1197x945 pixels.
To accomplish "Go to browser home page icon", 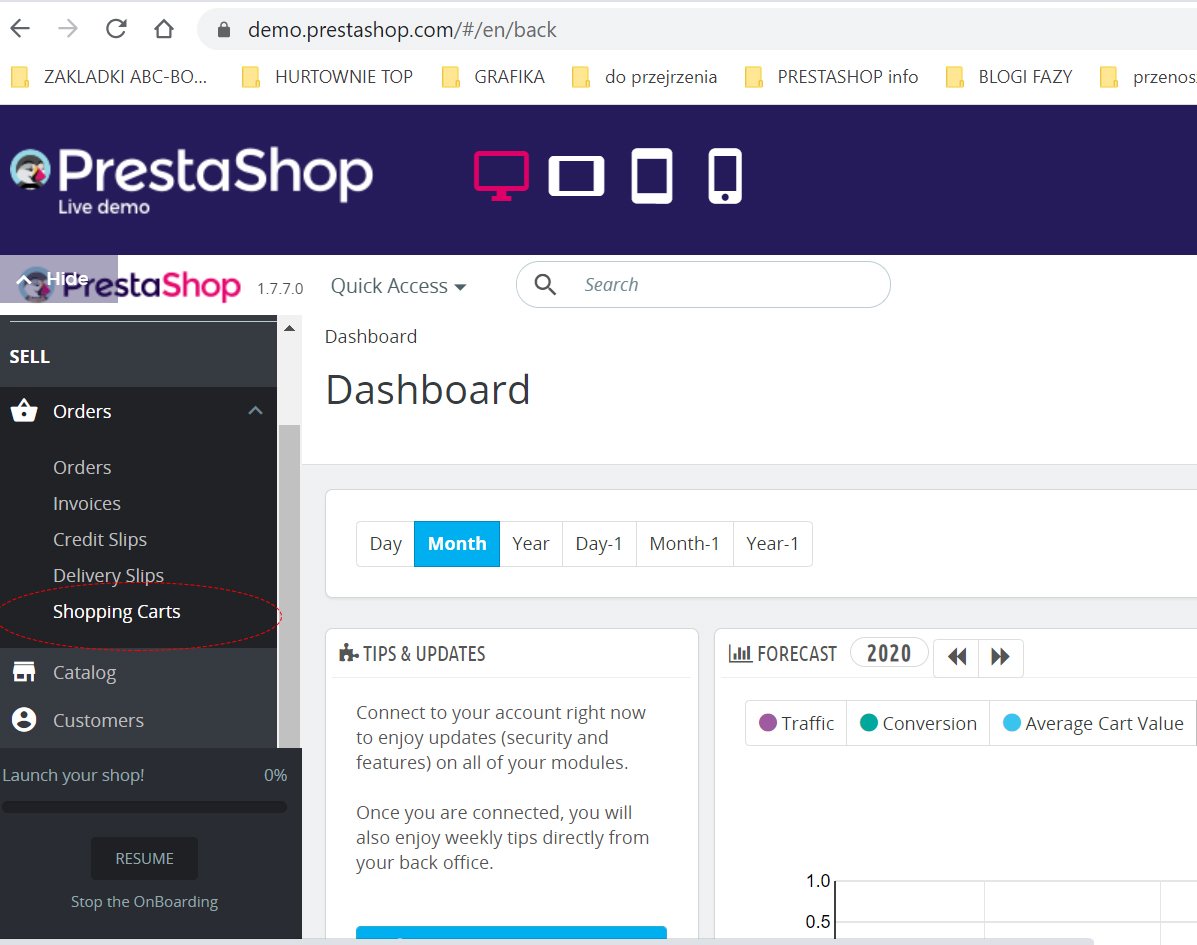I will click(163, 29).
